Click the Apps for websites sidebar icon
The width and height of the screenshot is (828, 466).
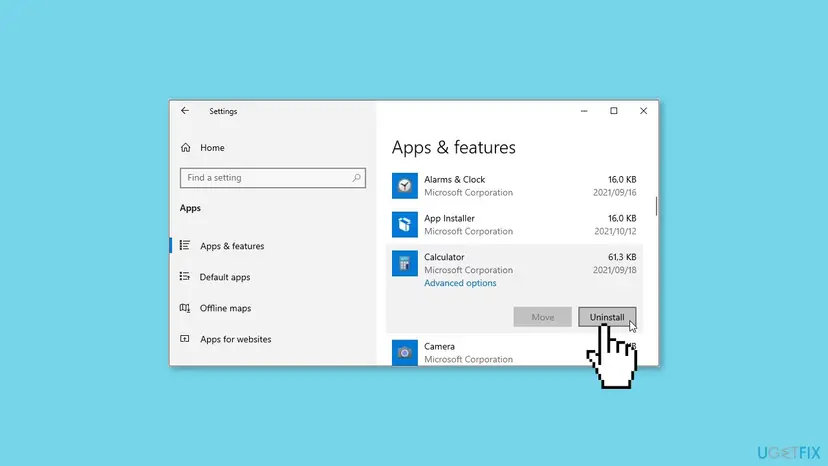[x=185, y=339]
